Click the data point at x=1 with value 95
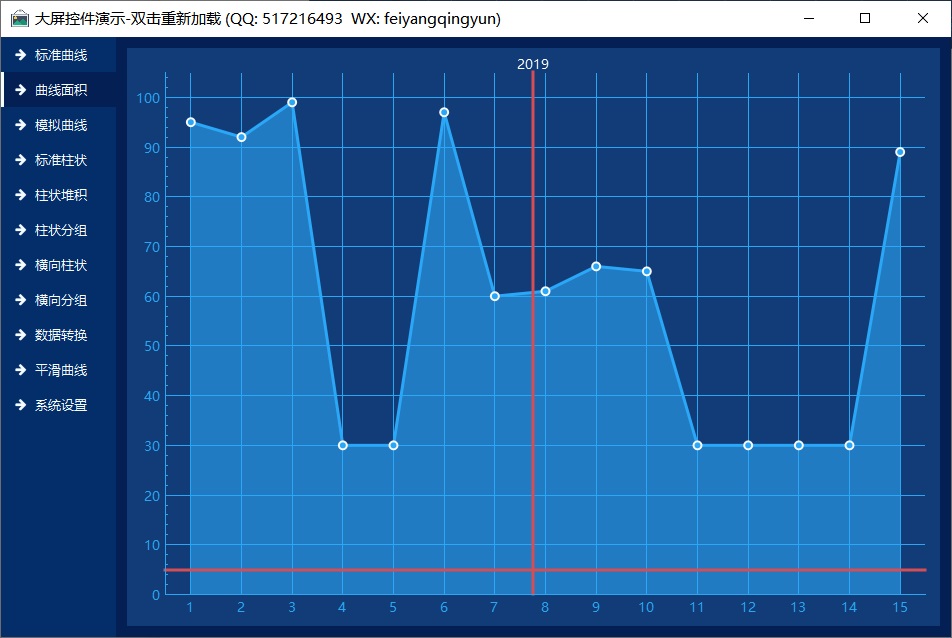Viewport: 952px width, 638px height. tap(190, 122)
